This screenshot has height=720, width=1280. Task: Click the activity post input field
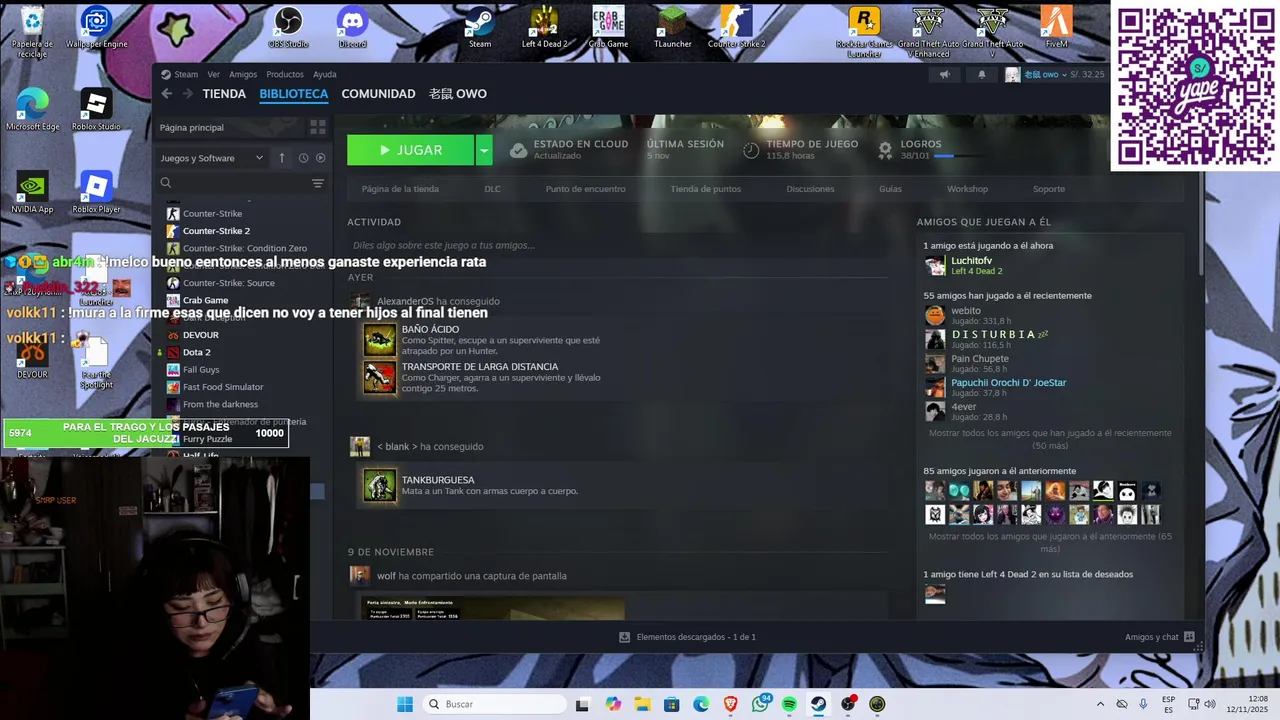point(617,245)
